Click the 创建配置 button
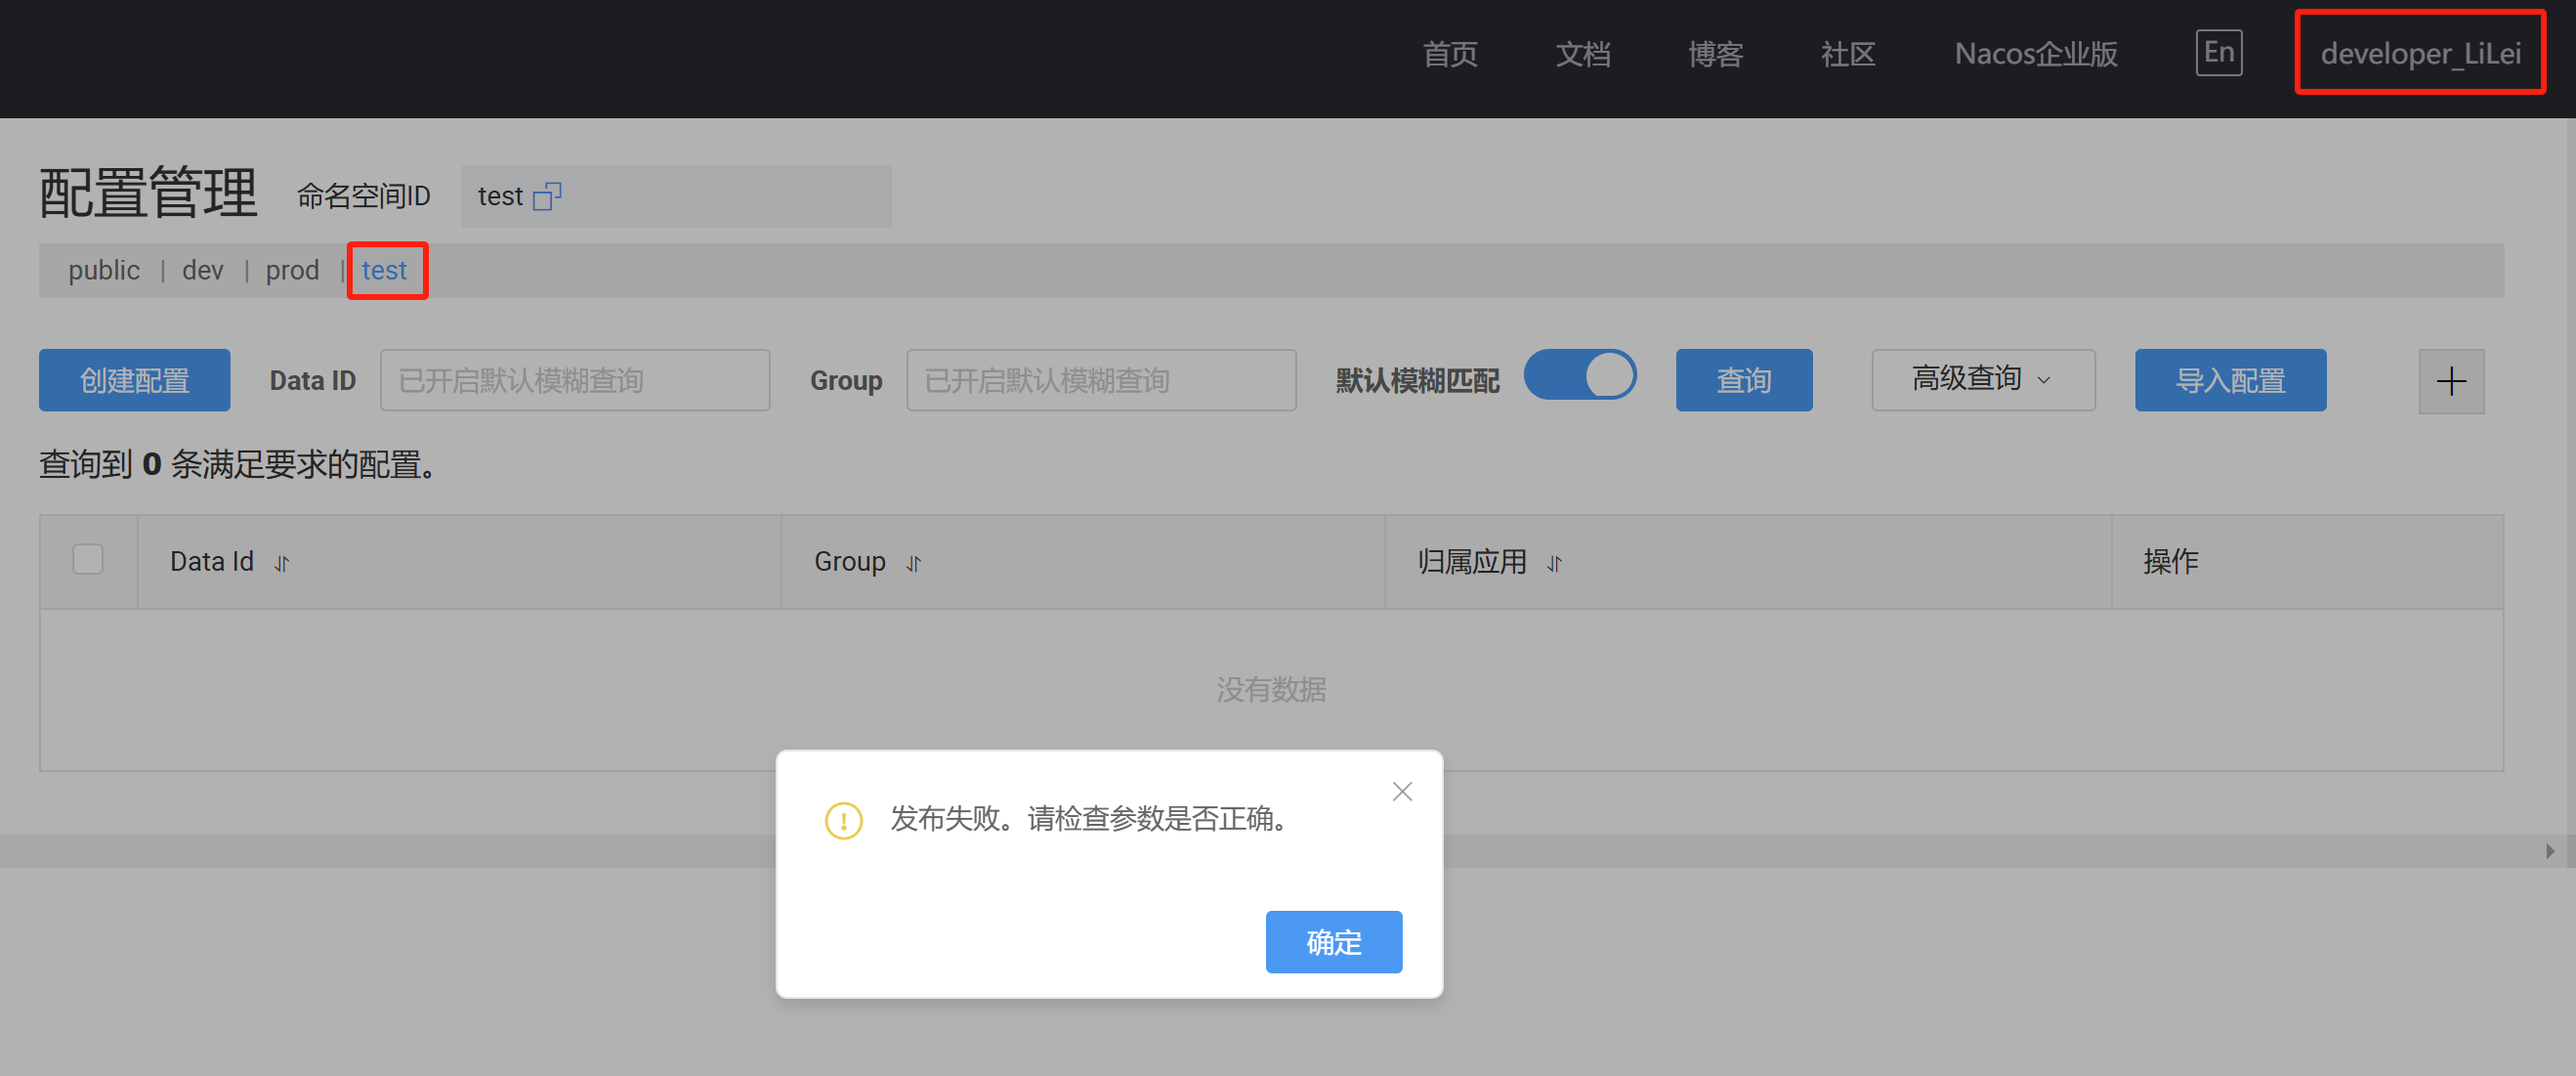This screenshot has height=1076, width=2576. pos(134,380)
